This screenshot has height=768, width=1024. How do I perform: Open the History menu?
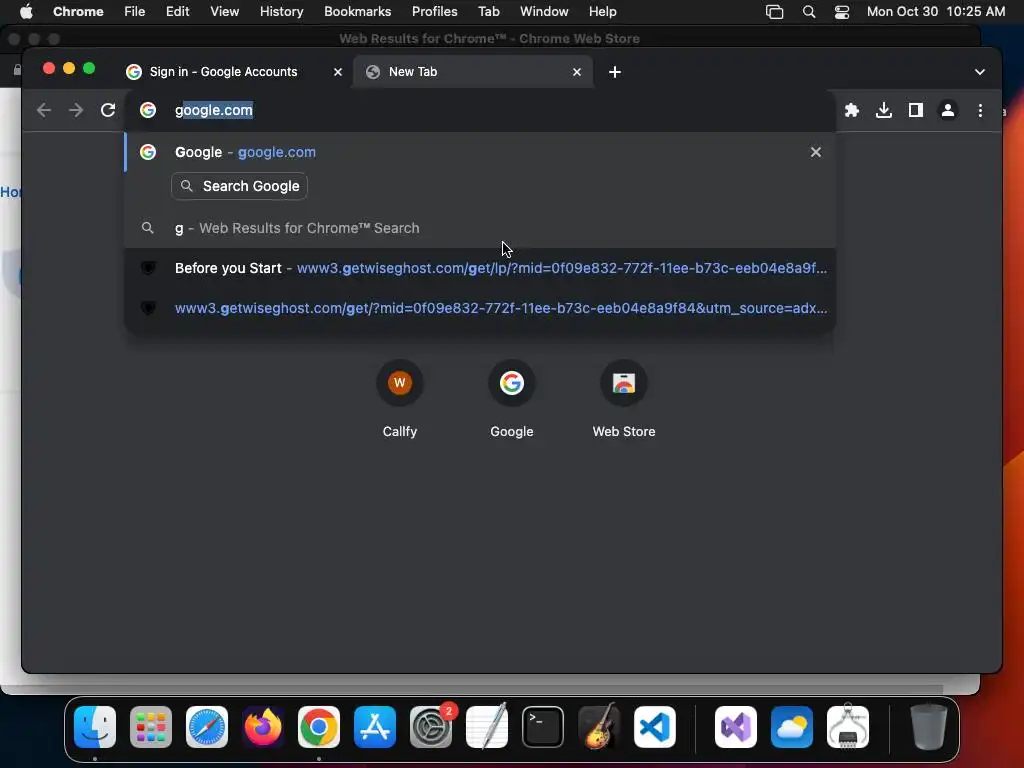(x=281, y=12)
